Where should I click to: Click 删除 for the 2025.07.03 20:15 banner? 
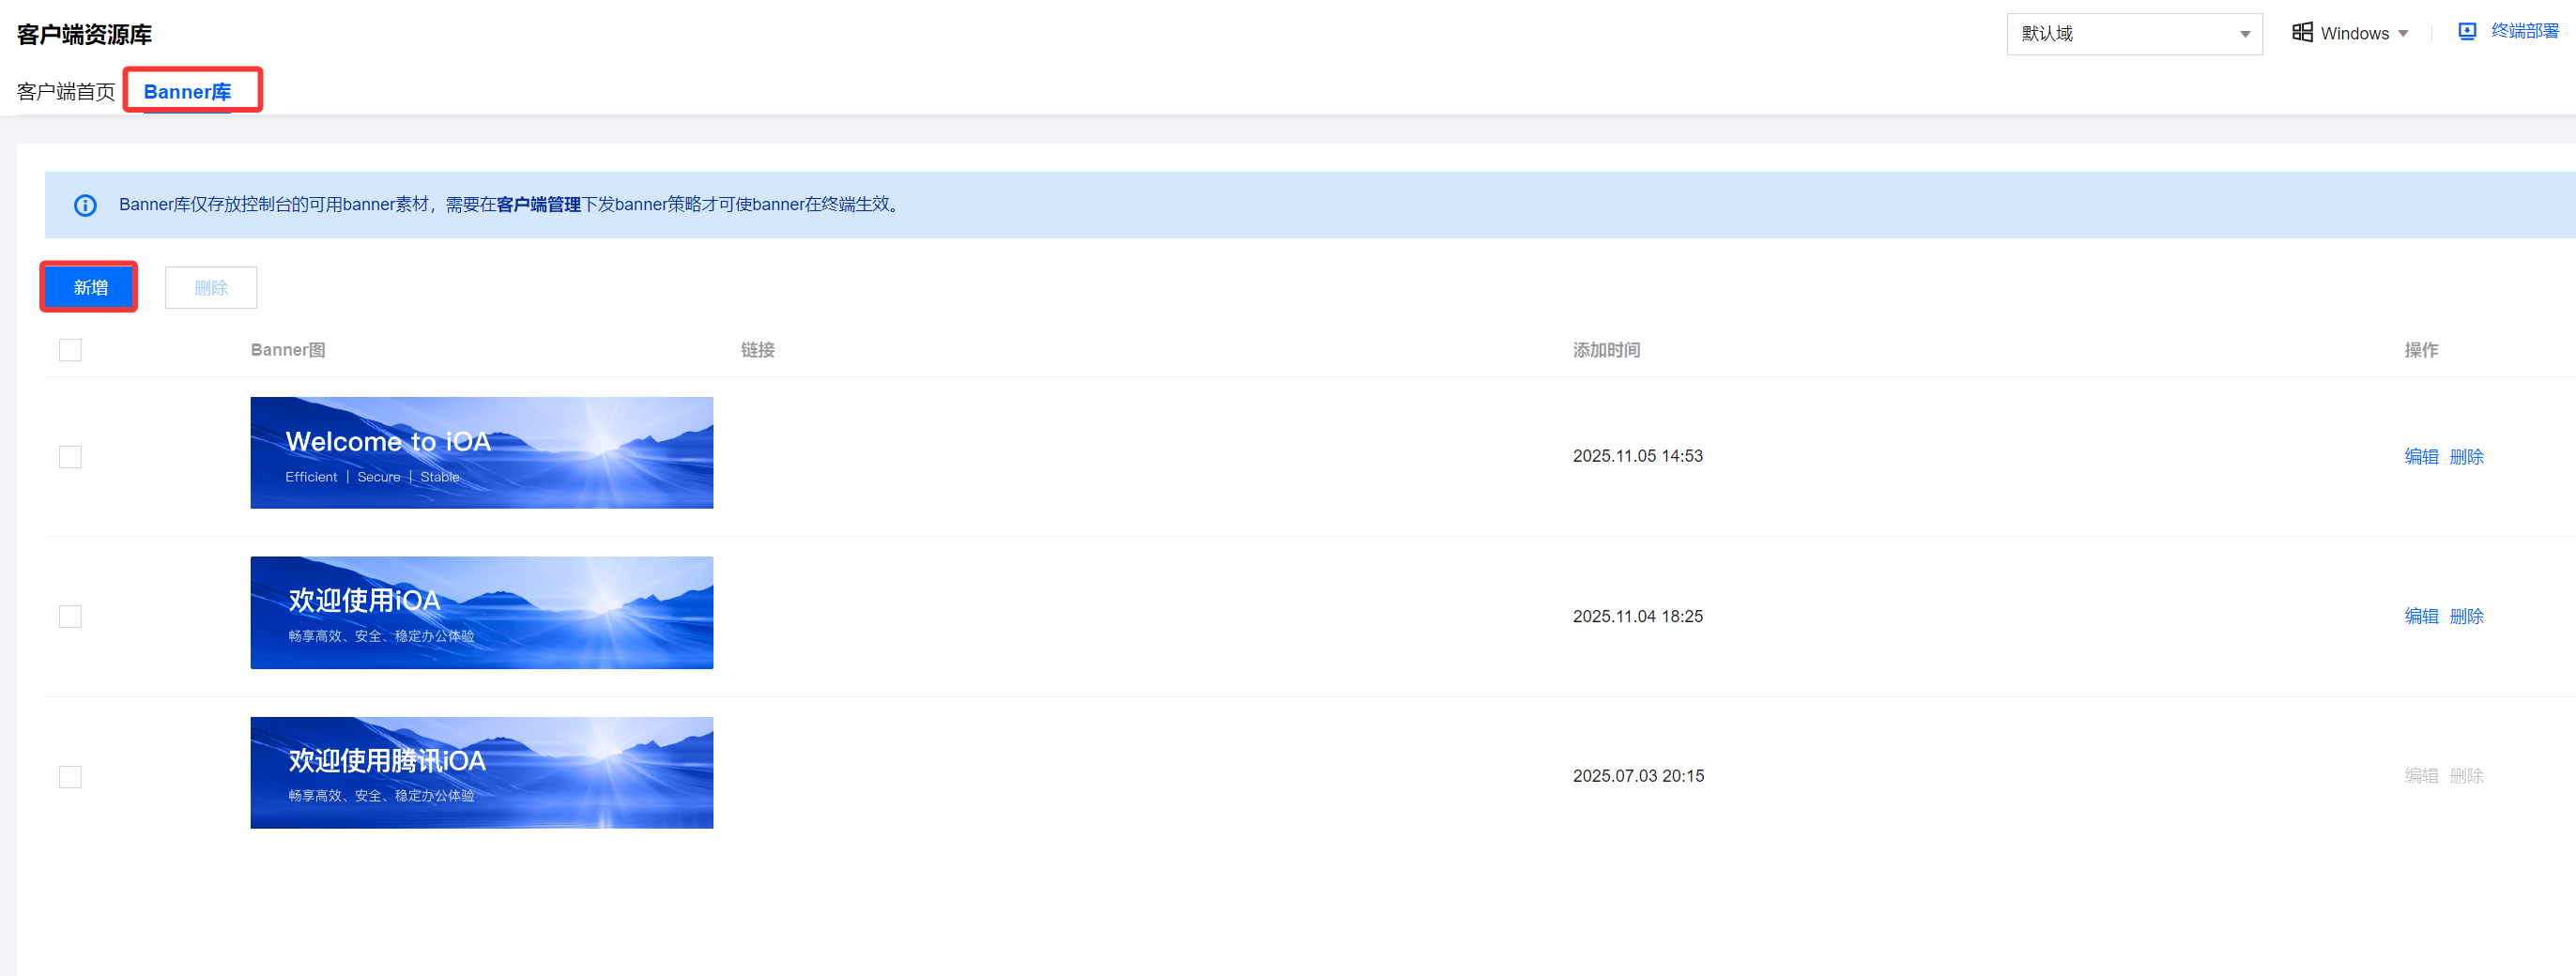[2466, 776]
